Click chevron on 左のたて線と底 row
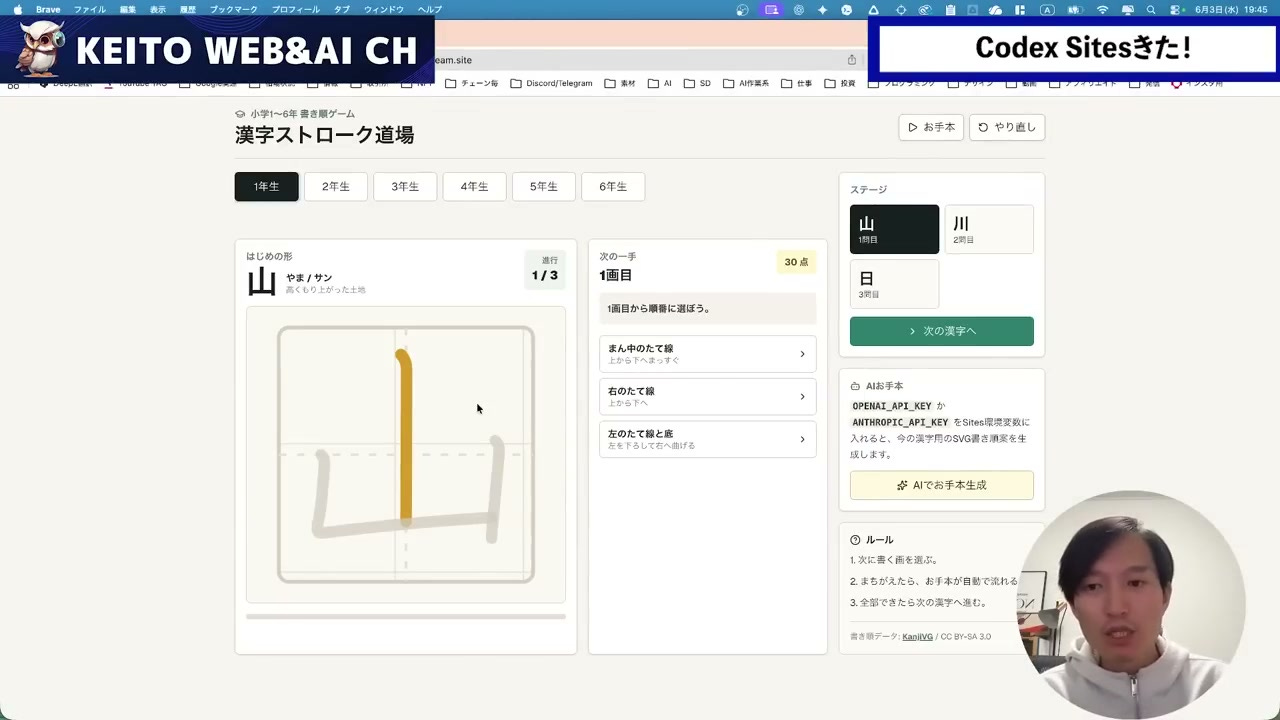The height and width of the screenshot is (720, 1280). point(802,439)
